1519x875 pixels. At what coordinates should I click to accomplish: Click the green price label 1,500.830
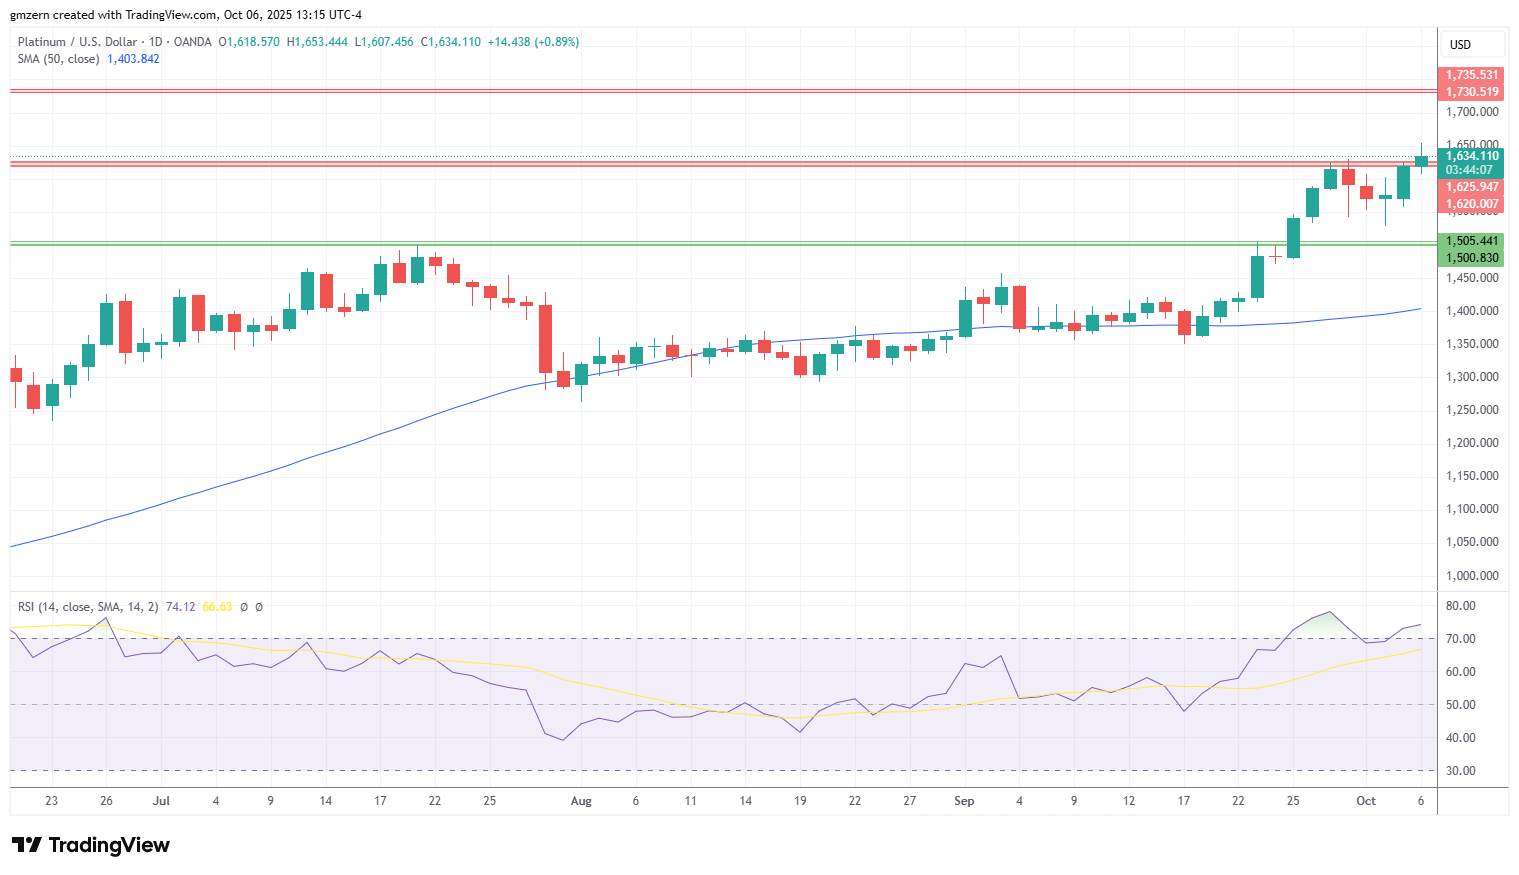(x=1470, y=258)
